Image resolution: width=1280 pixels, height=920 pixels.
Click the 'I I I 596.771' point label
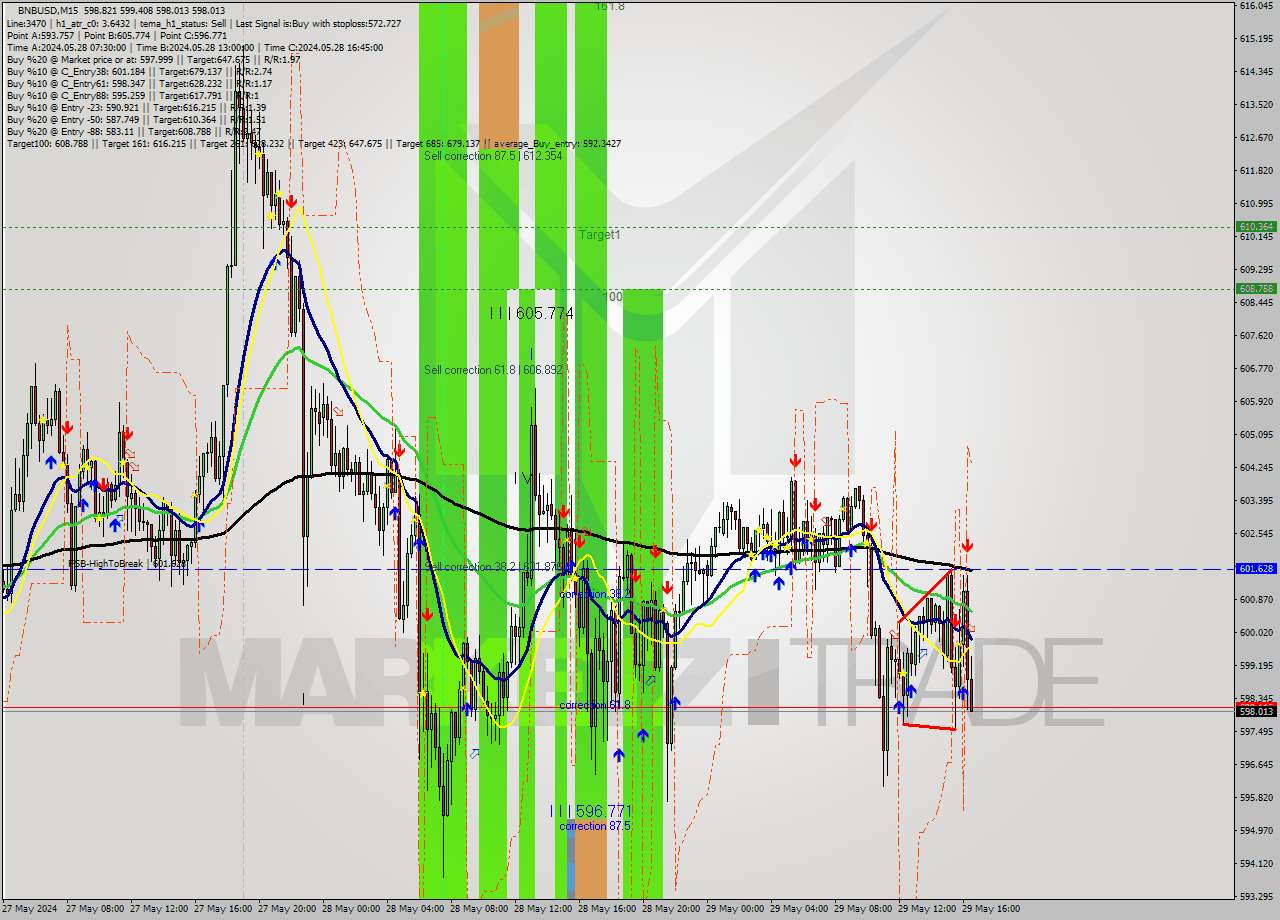point(589,811)
